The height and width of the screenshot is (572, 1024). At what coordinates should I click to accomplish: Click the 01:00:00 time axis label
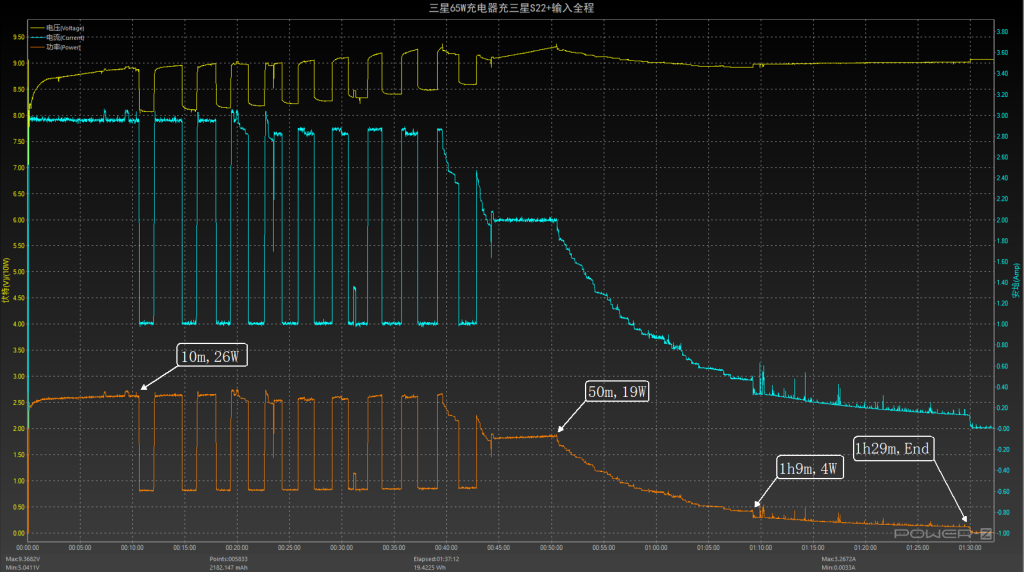656,548
